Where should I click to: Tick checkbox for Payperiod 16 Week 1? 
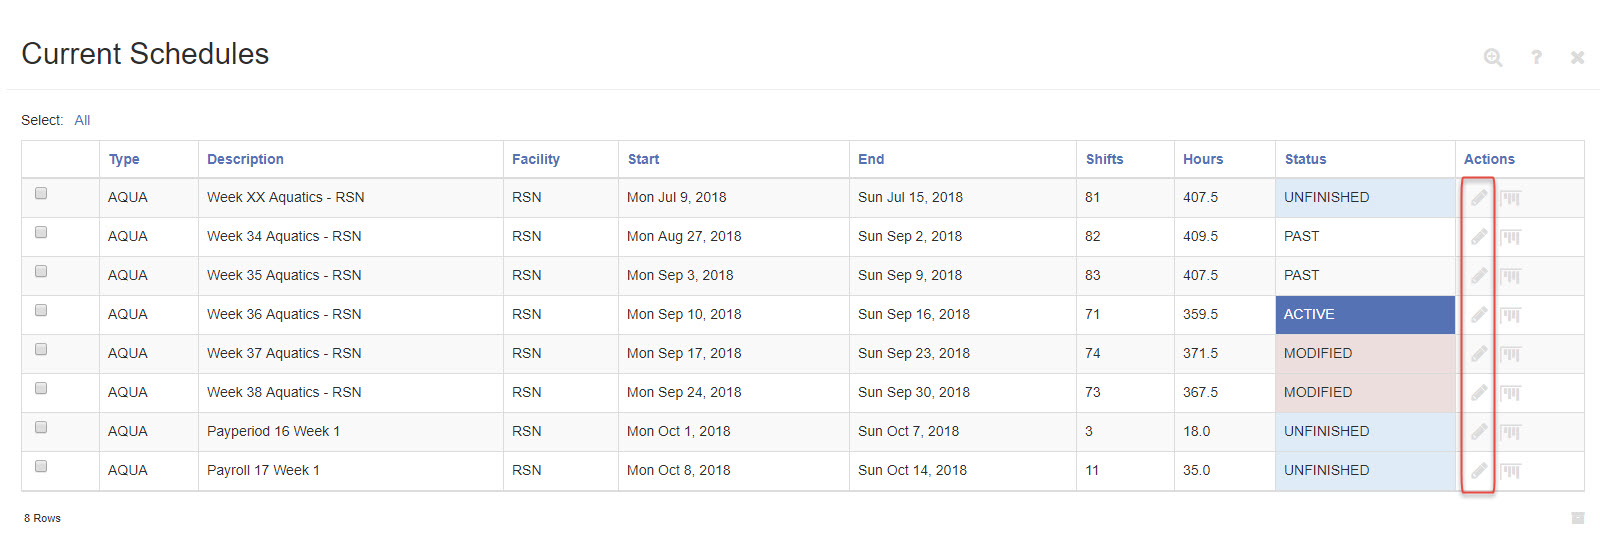coord(41,427)
